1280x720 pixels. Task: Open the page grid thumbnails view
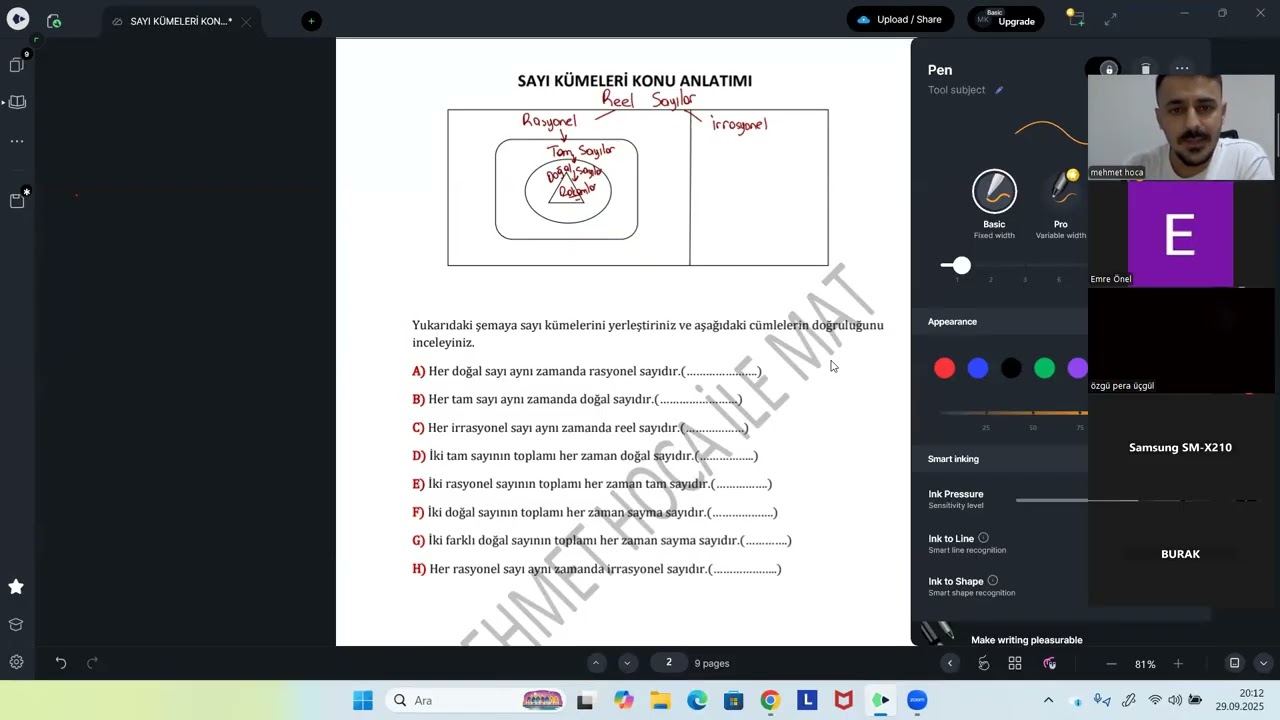click(x=1015, y=663)
